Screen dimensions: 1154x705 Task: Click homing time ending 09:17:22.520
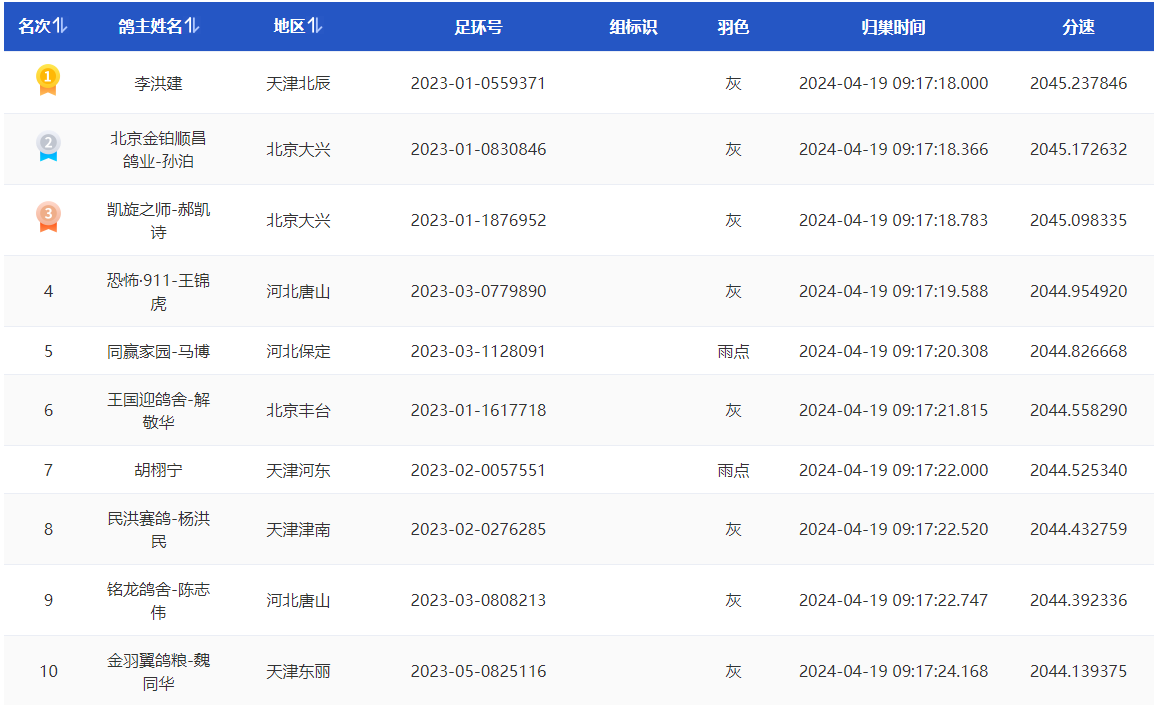point(893,529)
